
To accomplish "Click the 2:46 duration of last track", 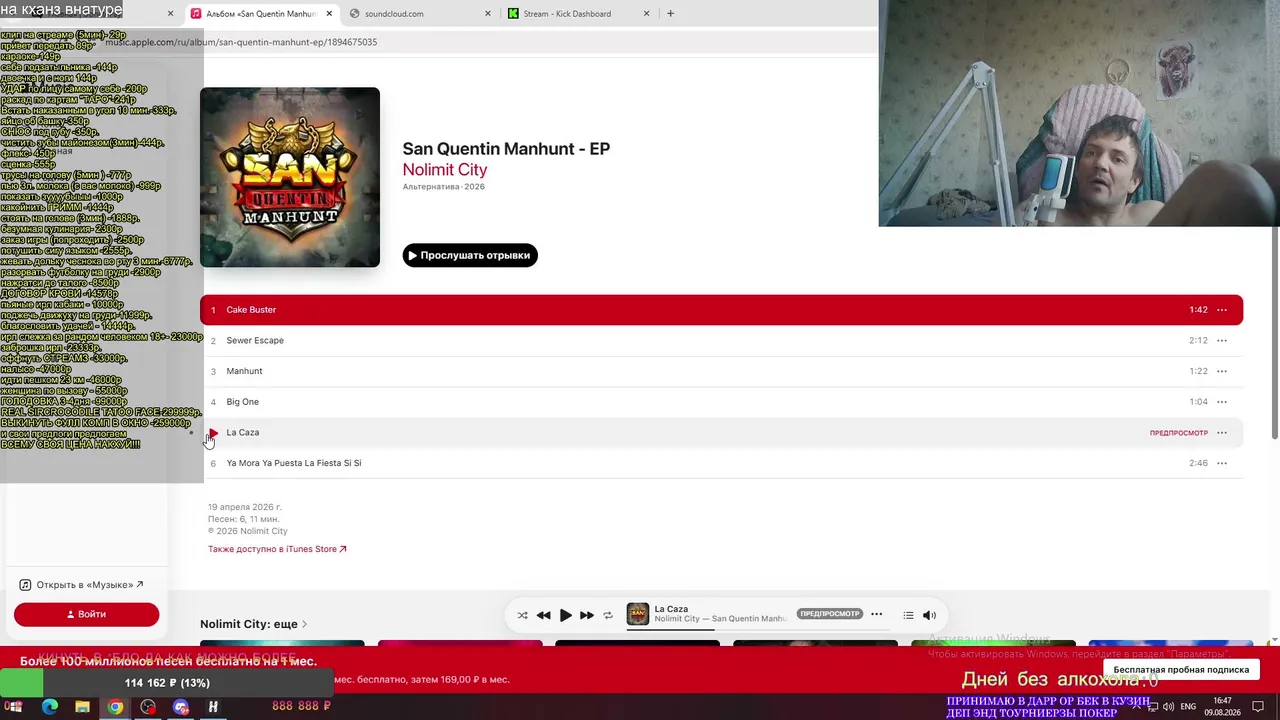I will coord(1198,463).
